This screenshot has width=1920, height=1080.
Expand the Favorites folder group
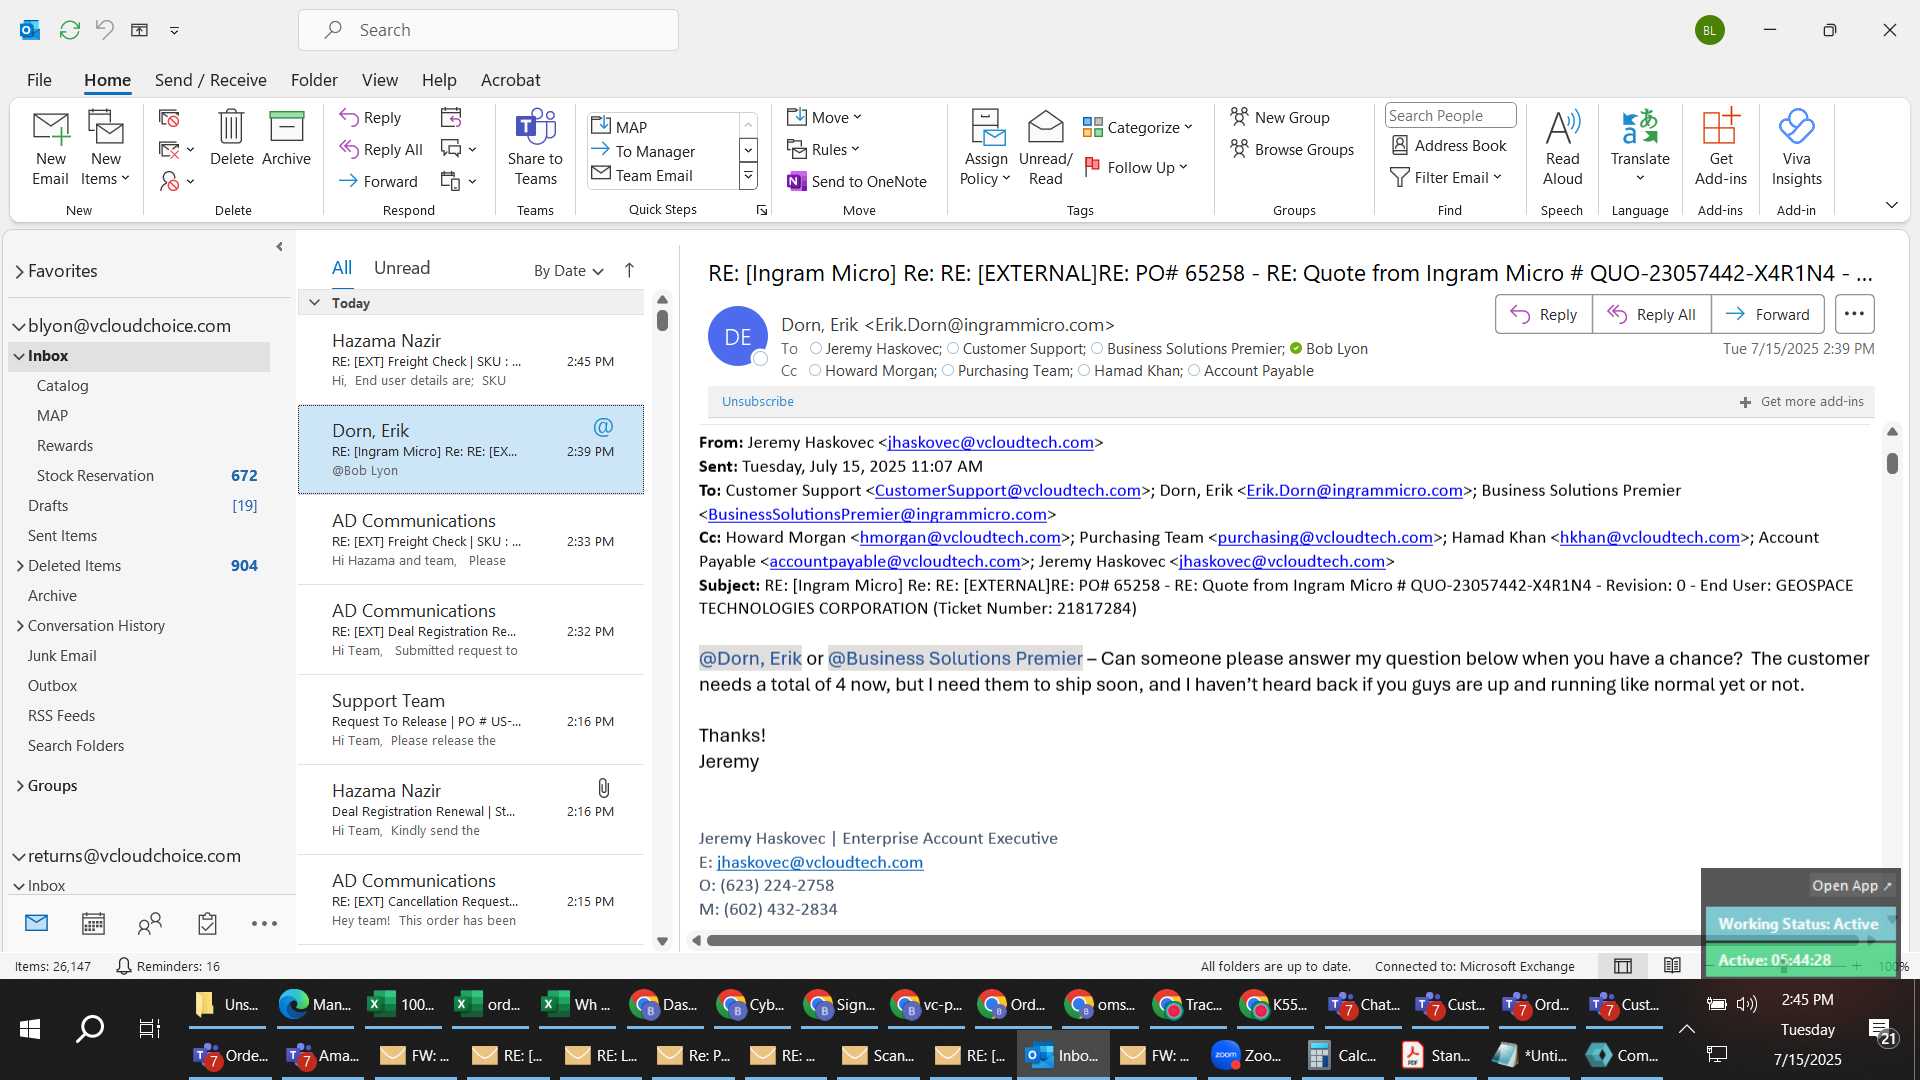[x=19, y=271]
